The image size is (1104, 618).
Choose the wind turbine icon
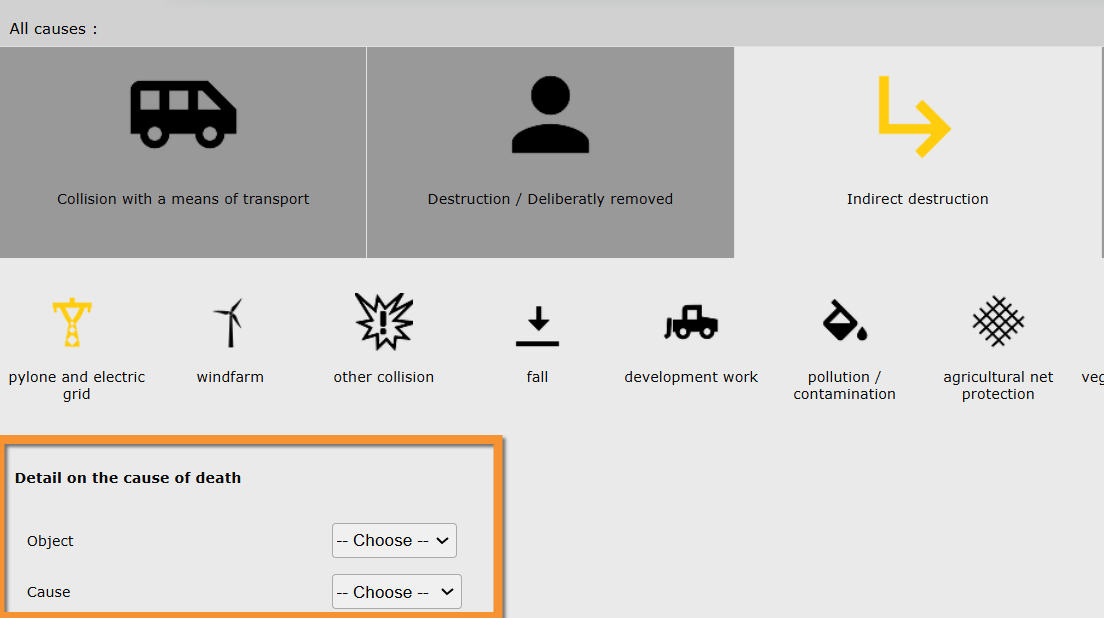coord(229,322)
